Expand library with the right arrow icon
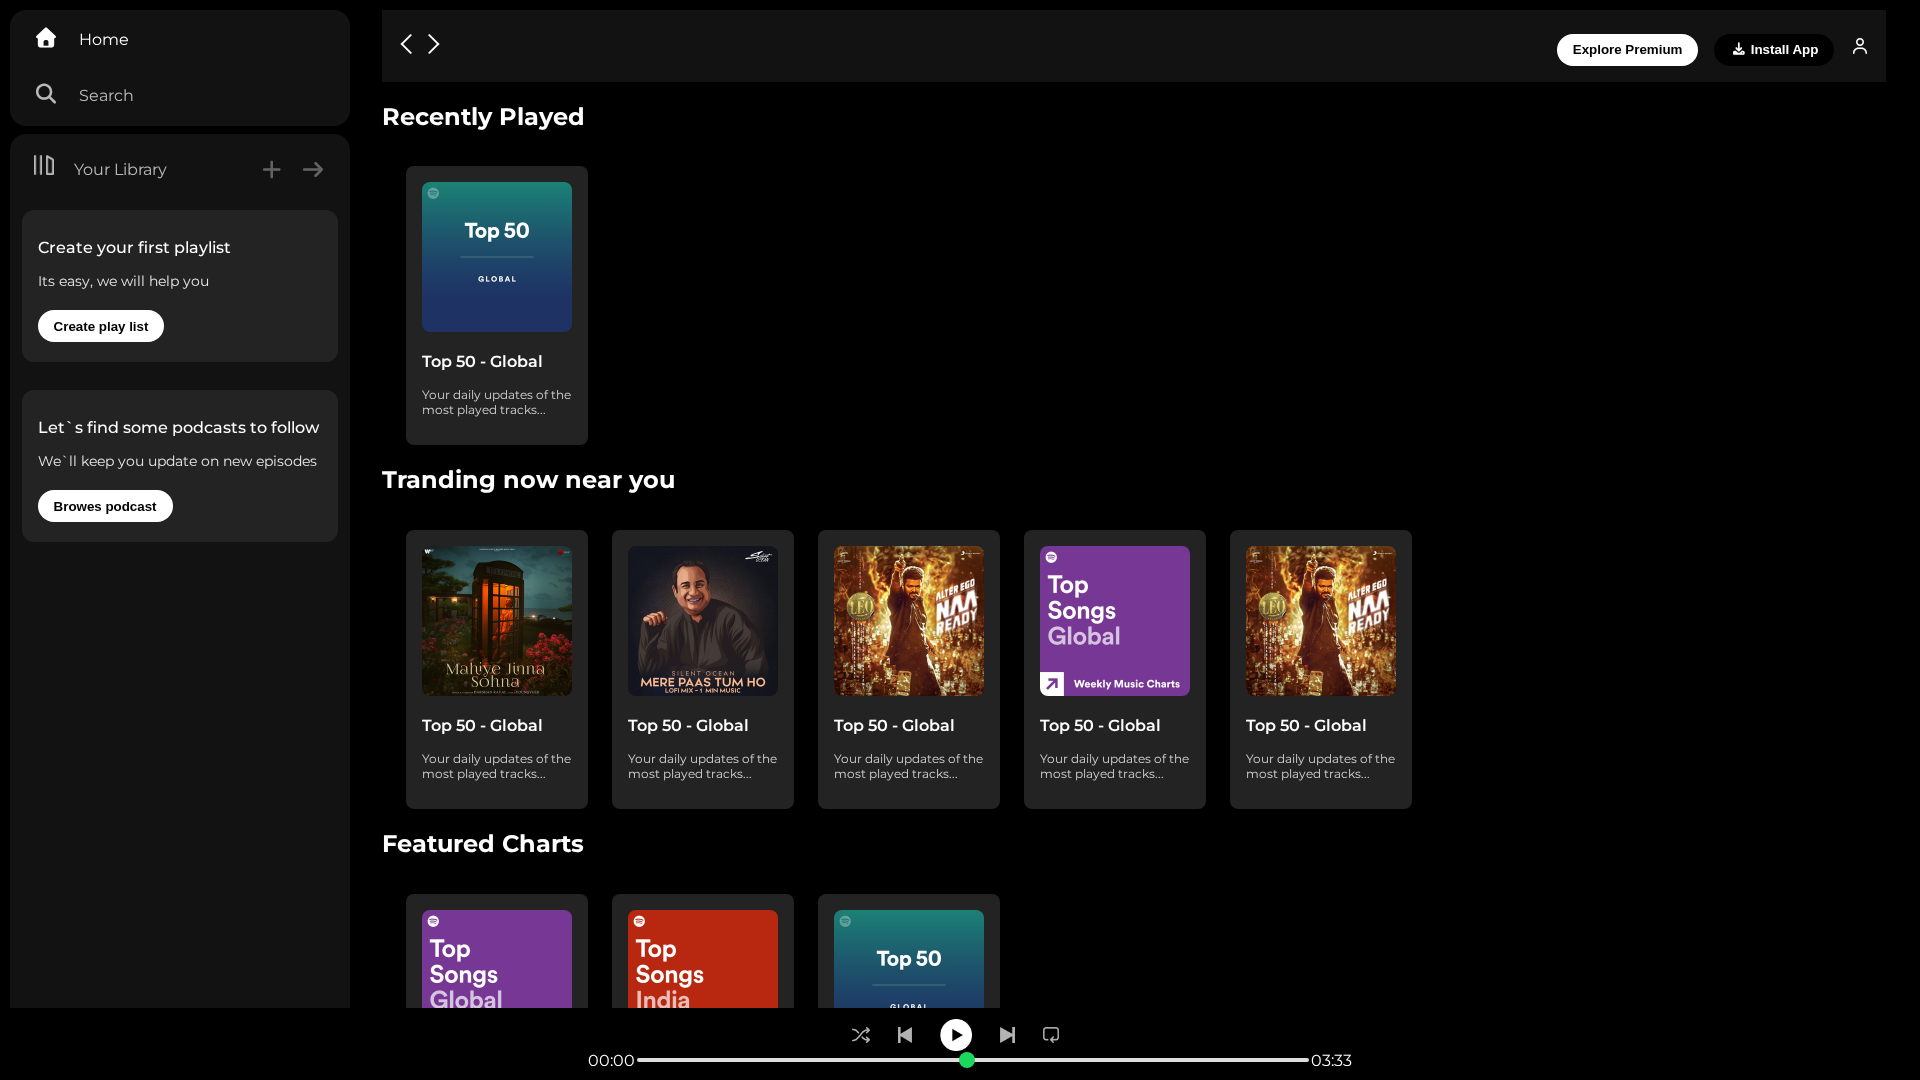This screenshot has width=1920, height=1080. (x=313, y=170)
